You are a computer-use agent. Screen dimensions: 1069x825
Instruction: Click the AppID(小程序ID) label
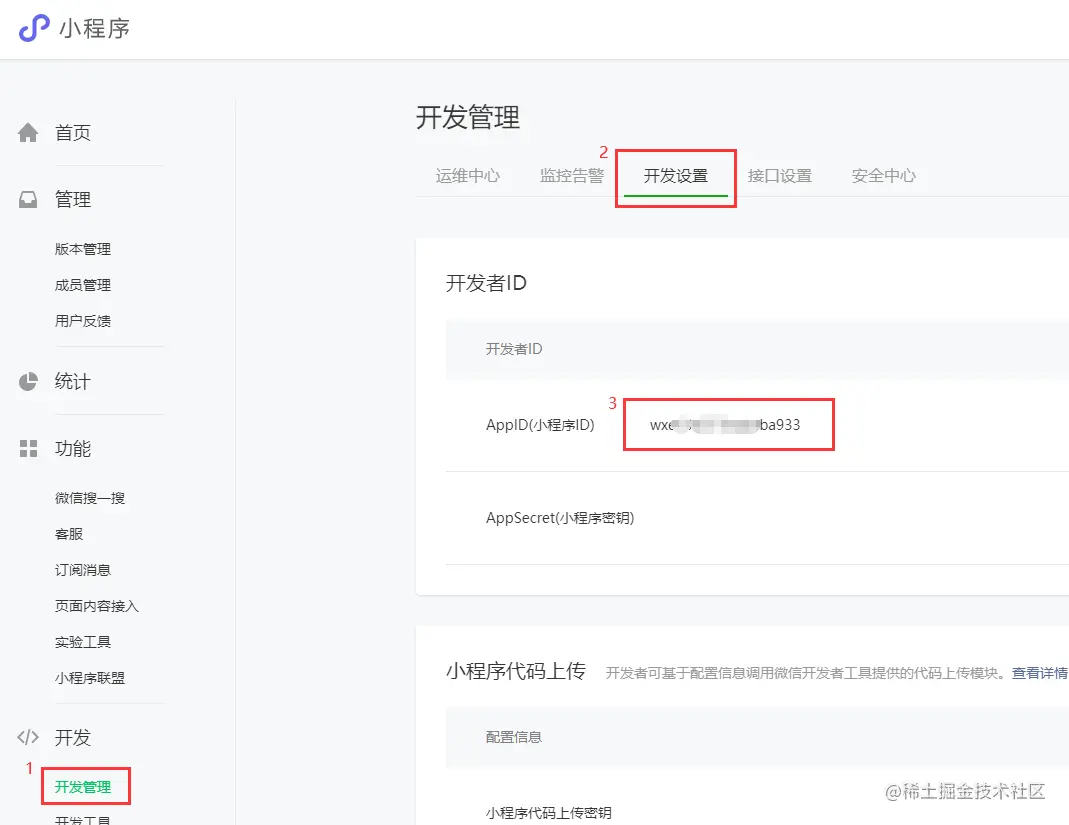540,425
